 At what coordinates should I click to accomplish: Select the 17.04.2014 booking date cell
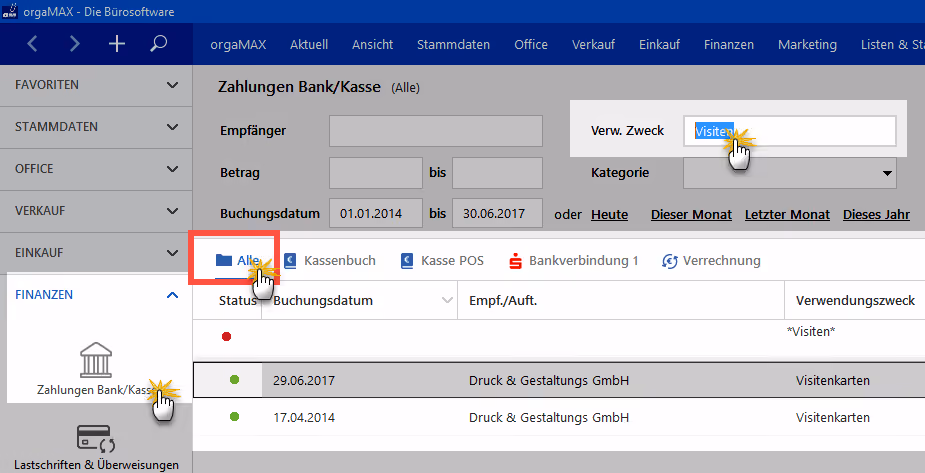(x=304, y=418)
